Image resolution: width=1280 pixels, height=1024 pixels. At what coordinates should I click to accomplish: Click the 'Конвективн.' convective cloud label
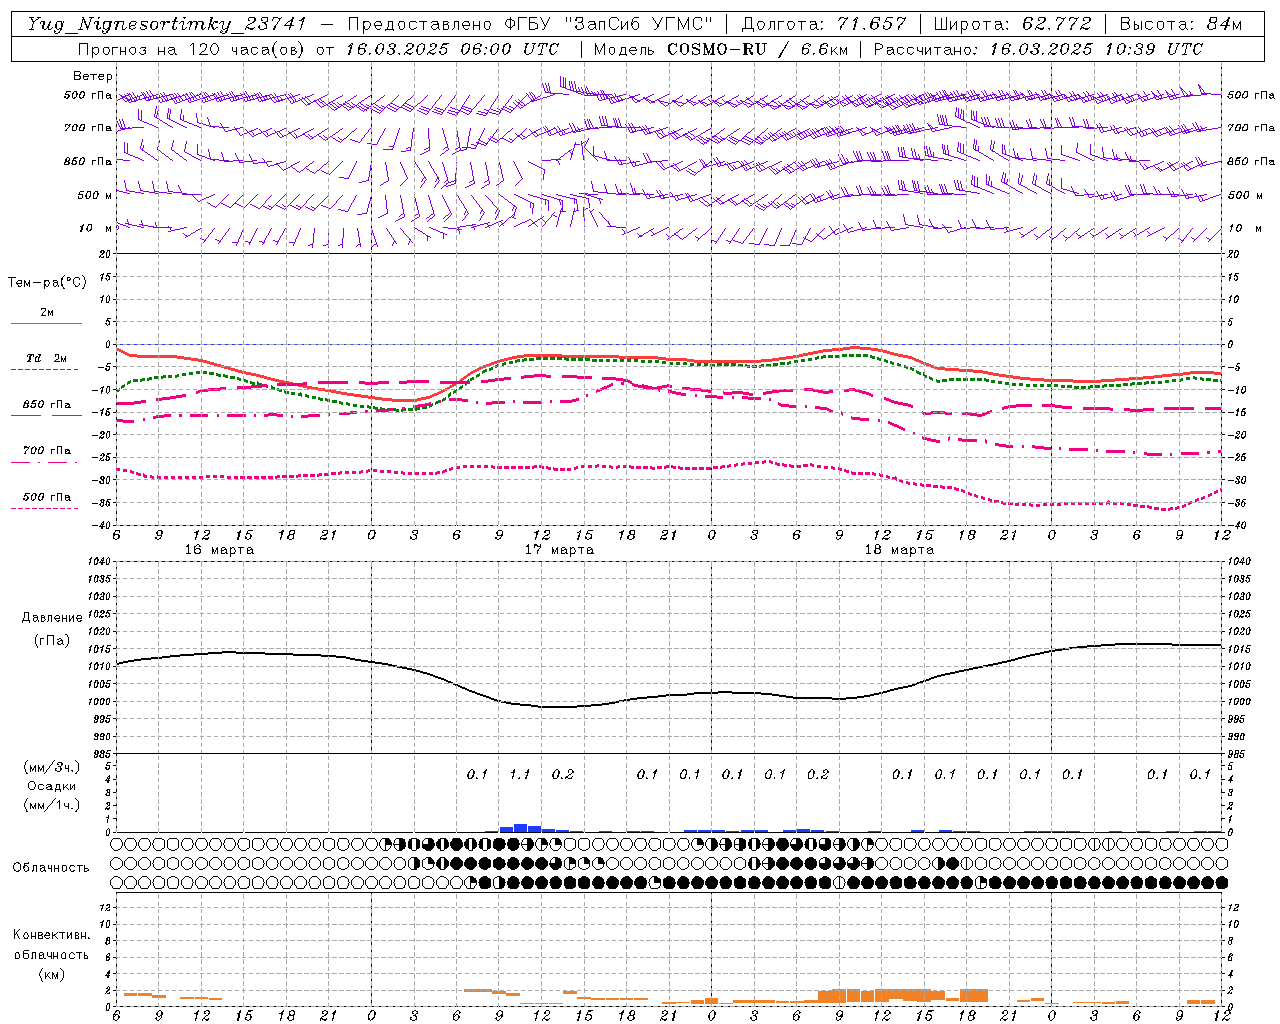pos(51,935)
